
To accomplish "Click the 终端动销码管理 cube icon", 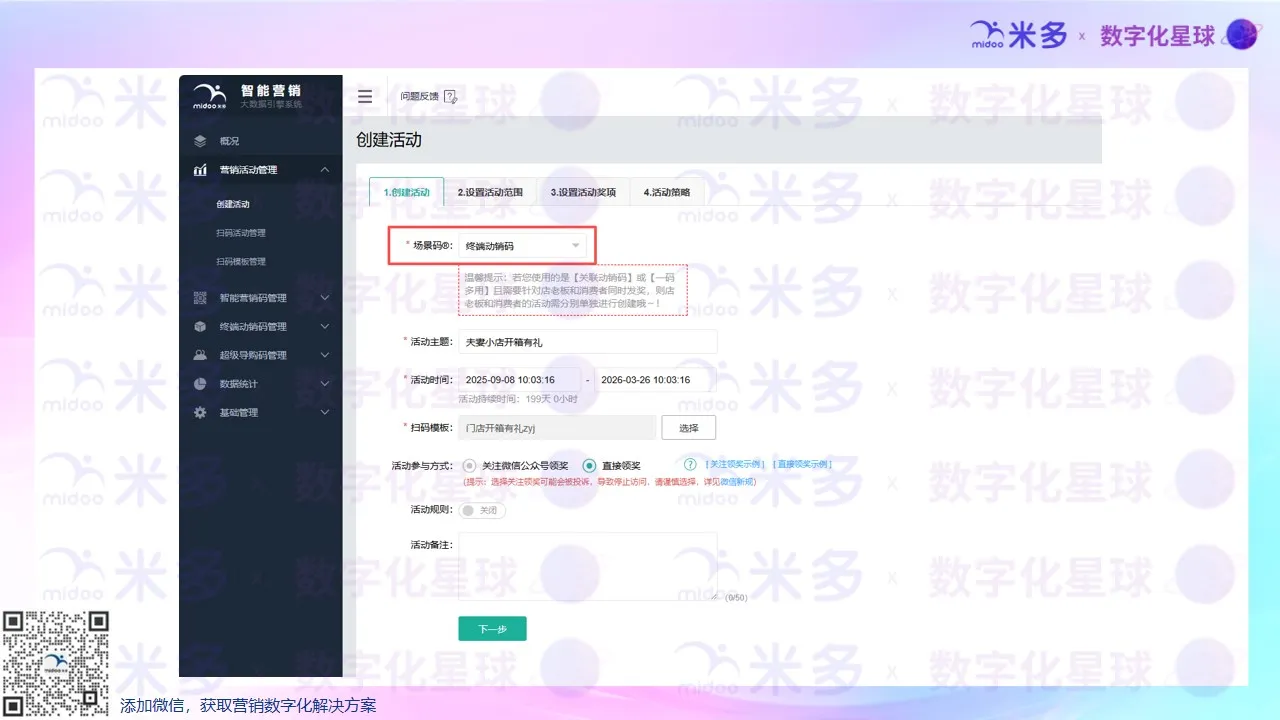I will pos(200,326).
